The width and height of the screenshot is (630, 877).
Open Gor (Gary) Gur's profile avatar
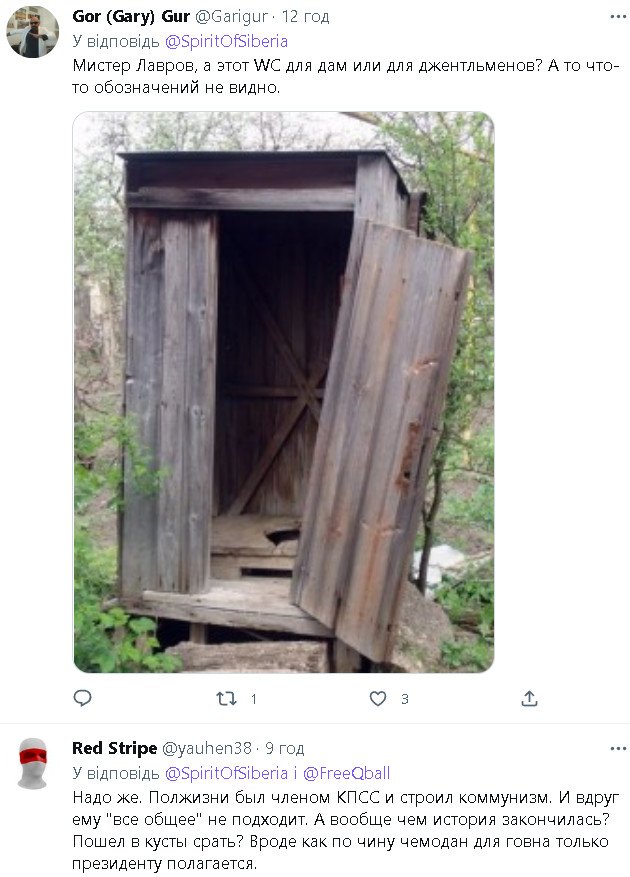[x=32, y=32]
